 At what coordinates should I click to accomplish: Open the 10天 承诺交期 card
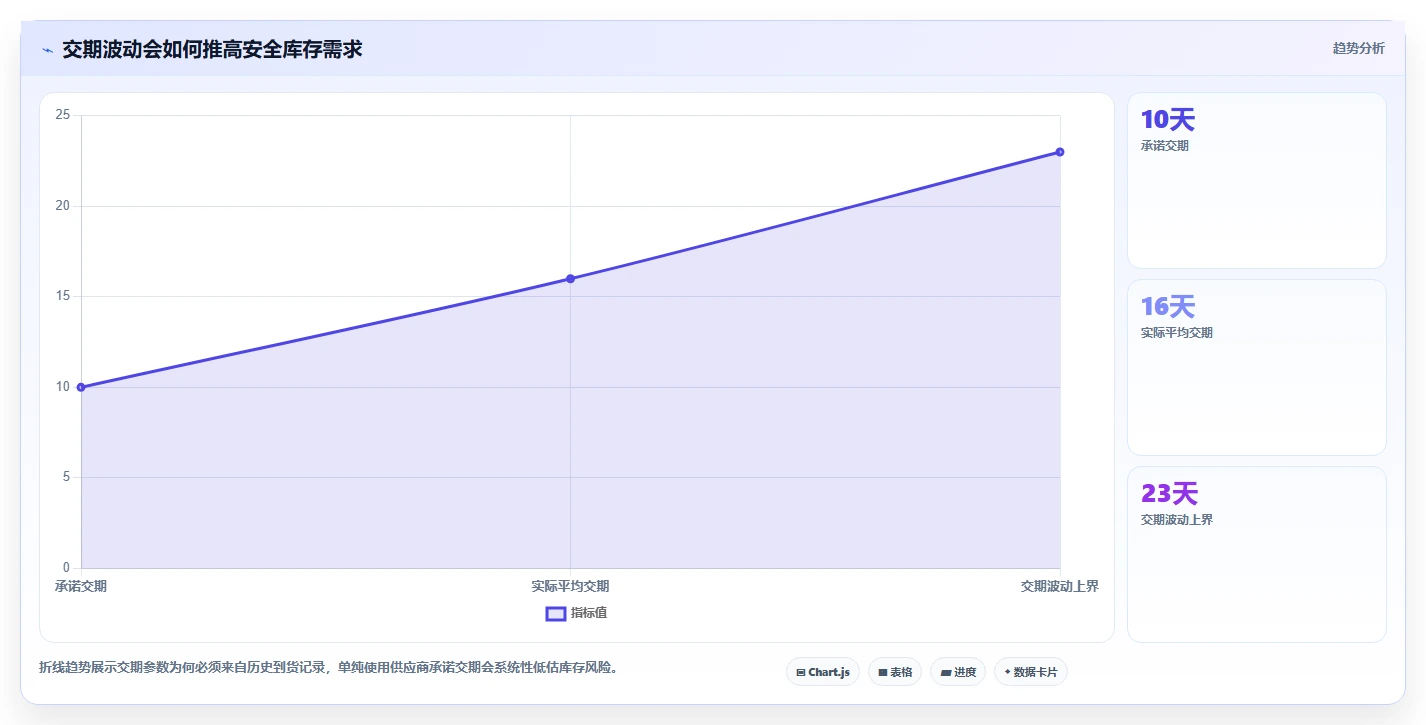click(x=1257, y=180)
